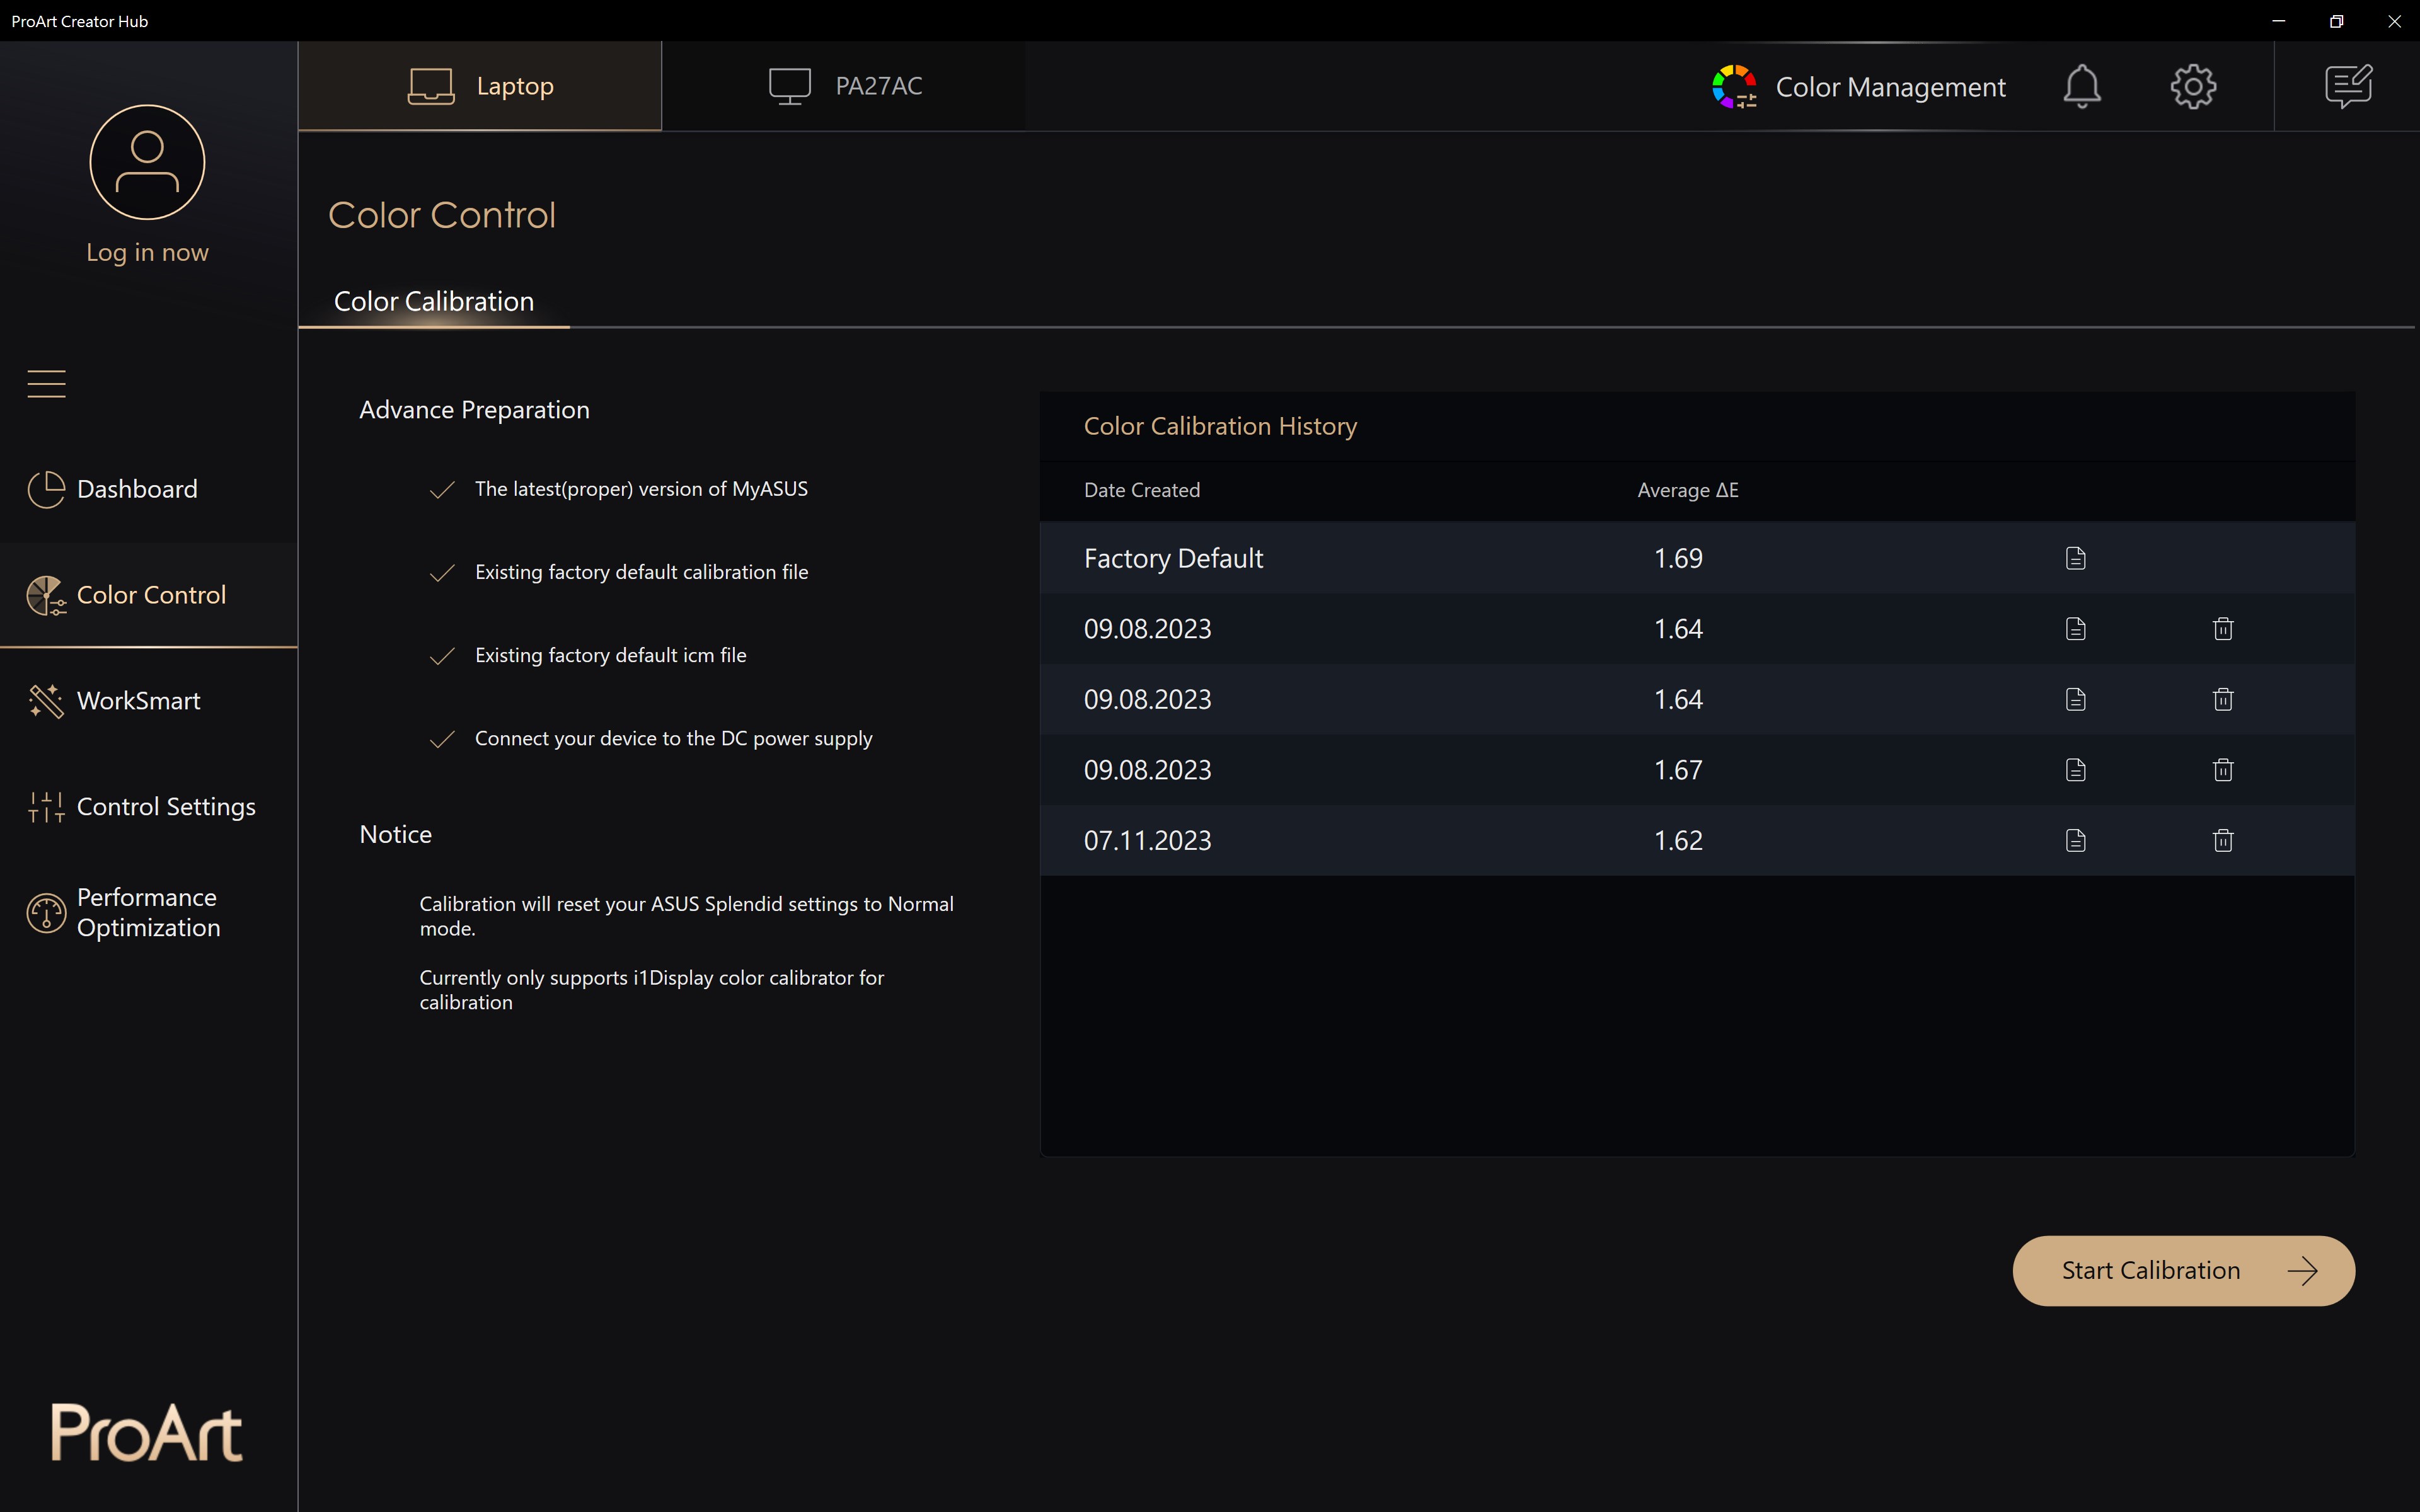This screenshot has height=1512, width=2420.
Task: Open WorkSmart from the sidebar
Action: (x=138, y=701)
